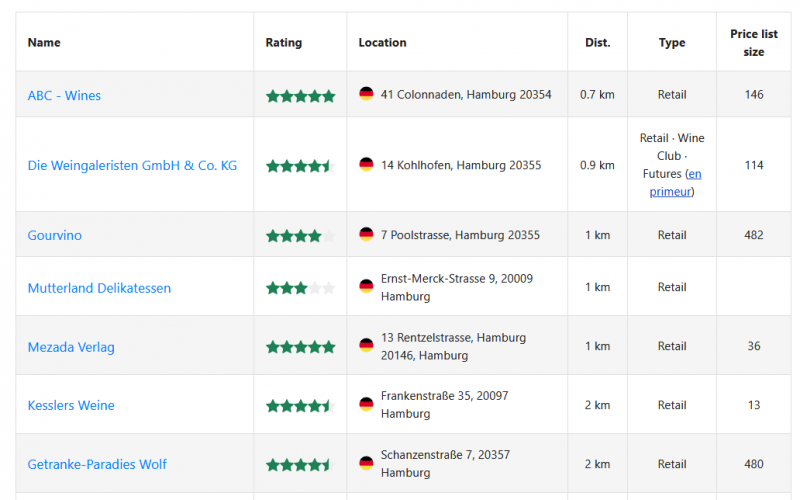Click the '1 km' distance in Mezada Verlag row
Viewport: 800px width, 500px height.
(597, 346)
